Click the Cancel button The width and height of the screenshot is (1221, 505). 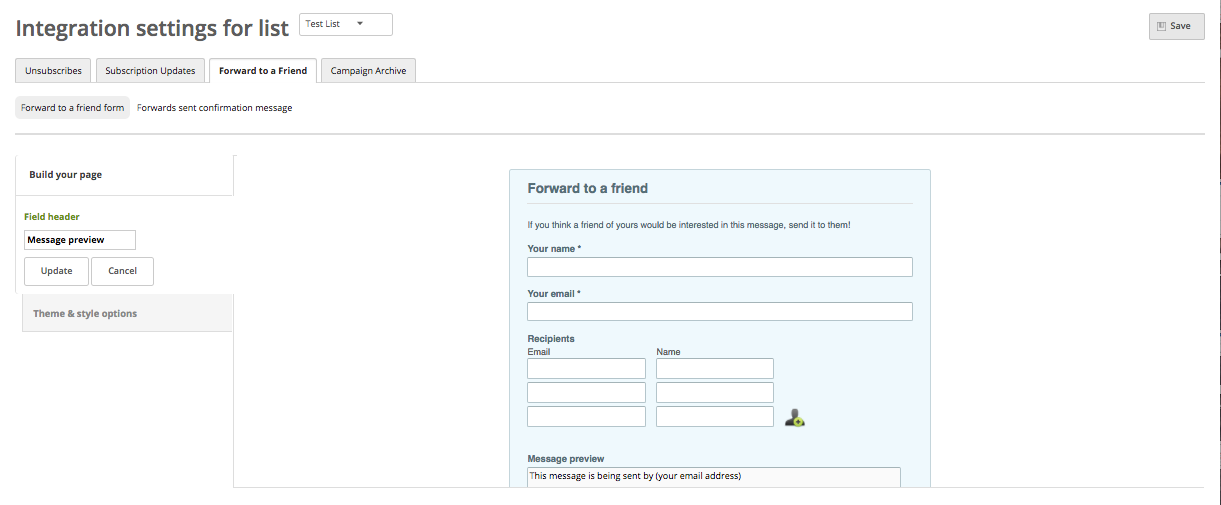(122, 271)
